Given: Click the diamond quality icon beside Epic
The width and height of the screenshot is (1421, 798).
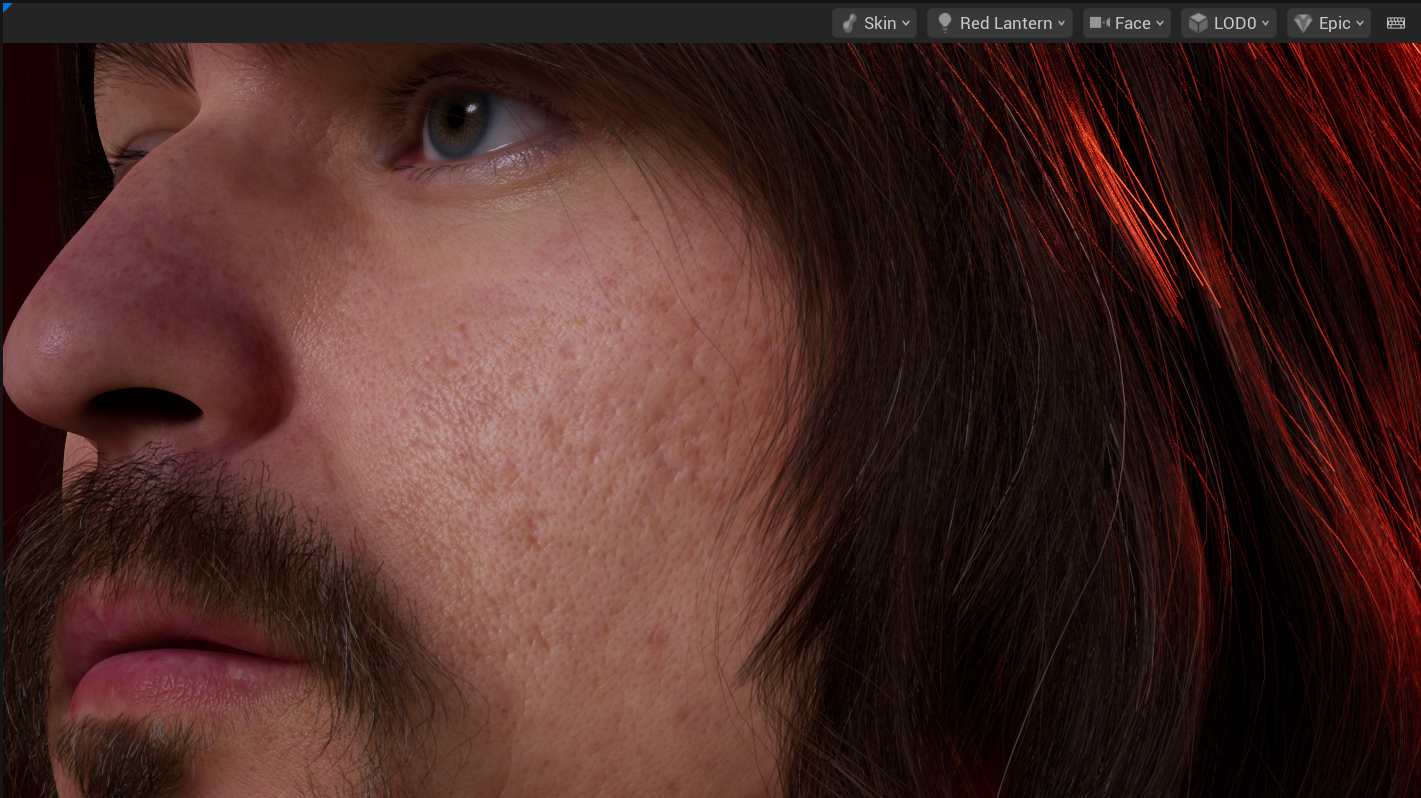Looking at the screenshot, I should point(1303,23).
